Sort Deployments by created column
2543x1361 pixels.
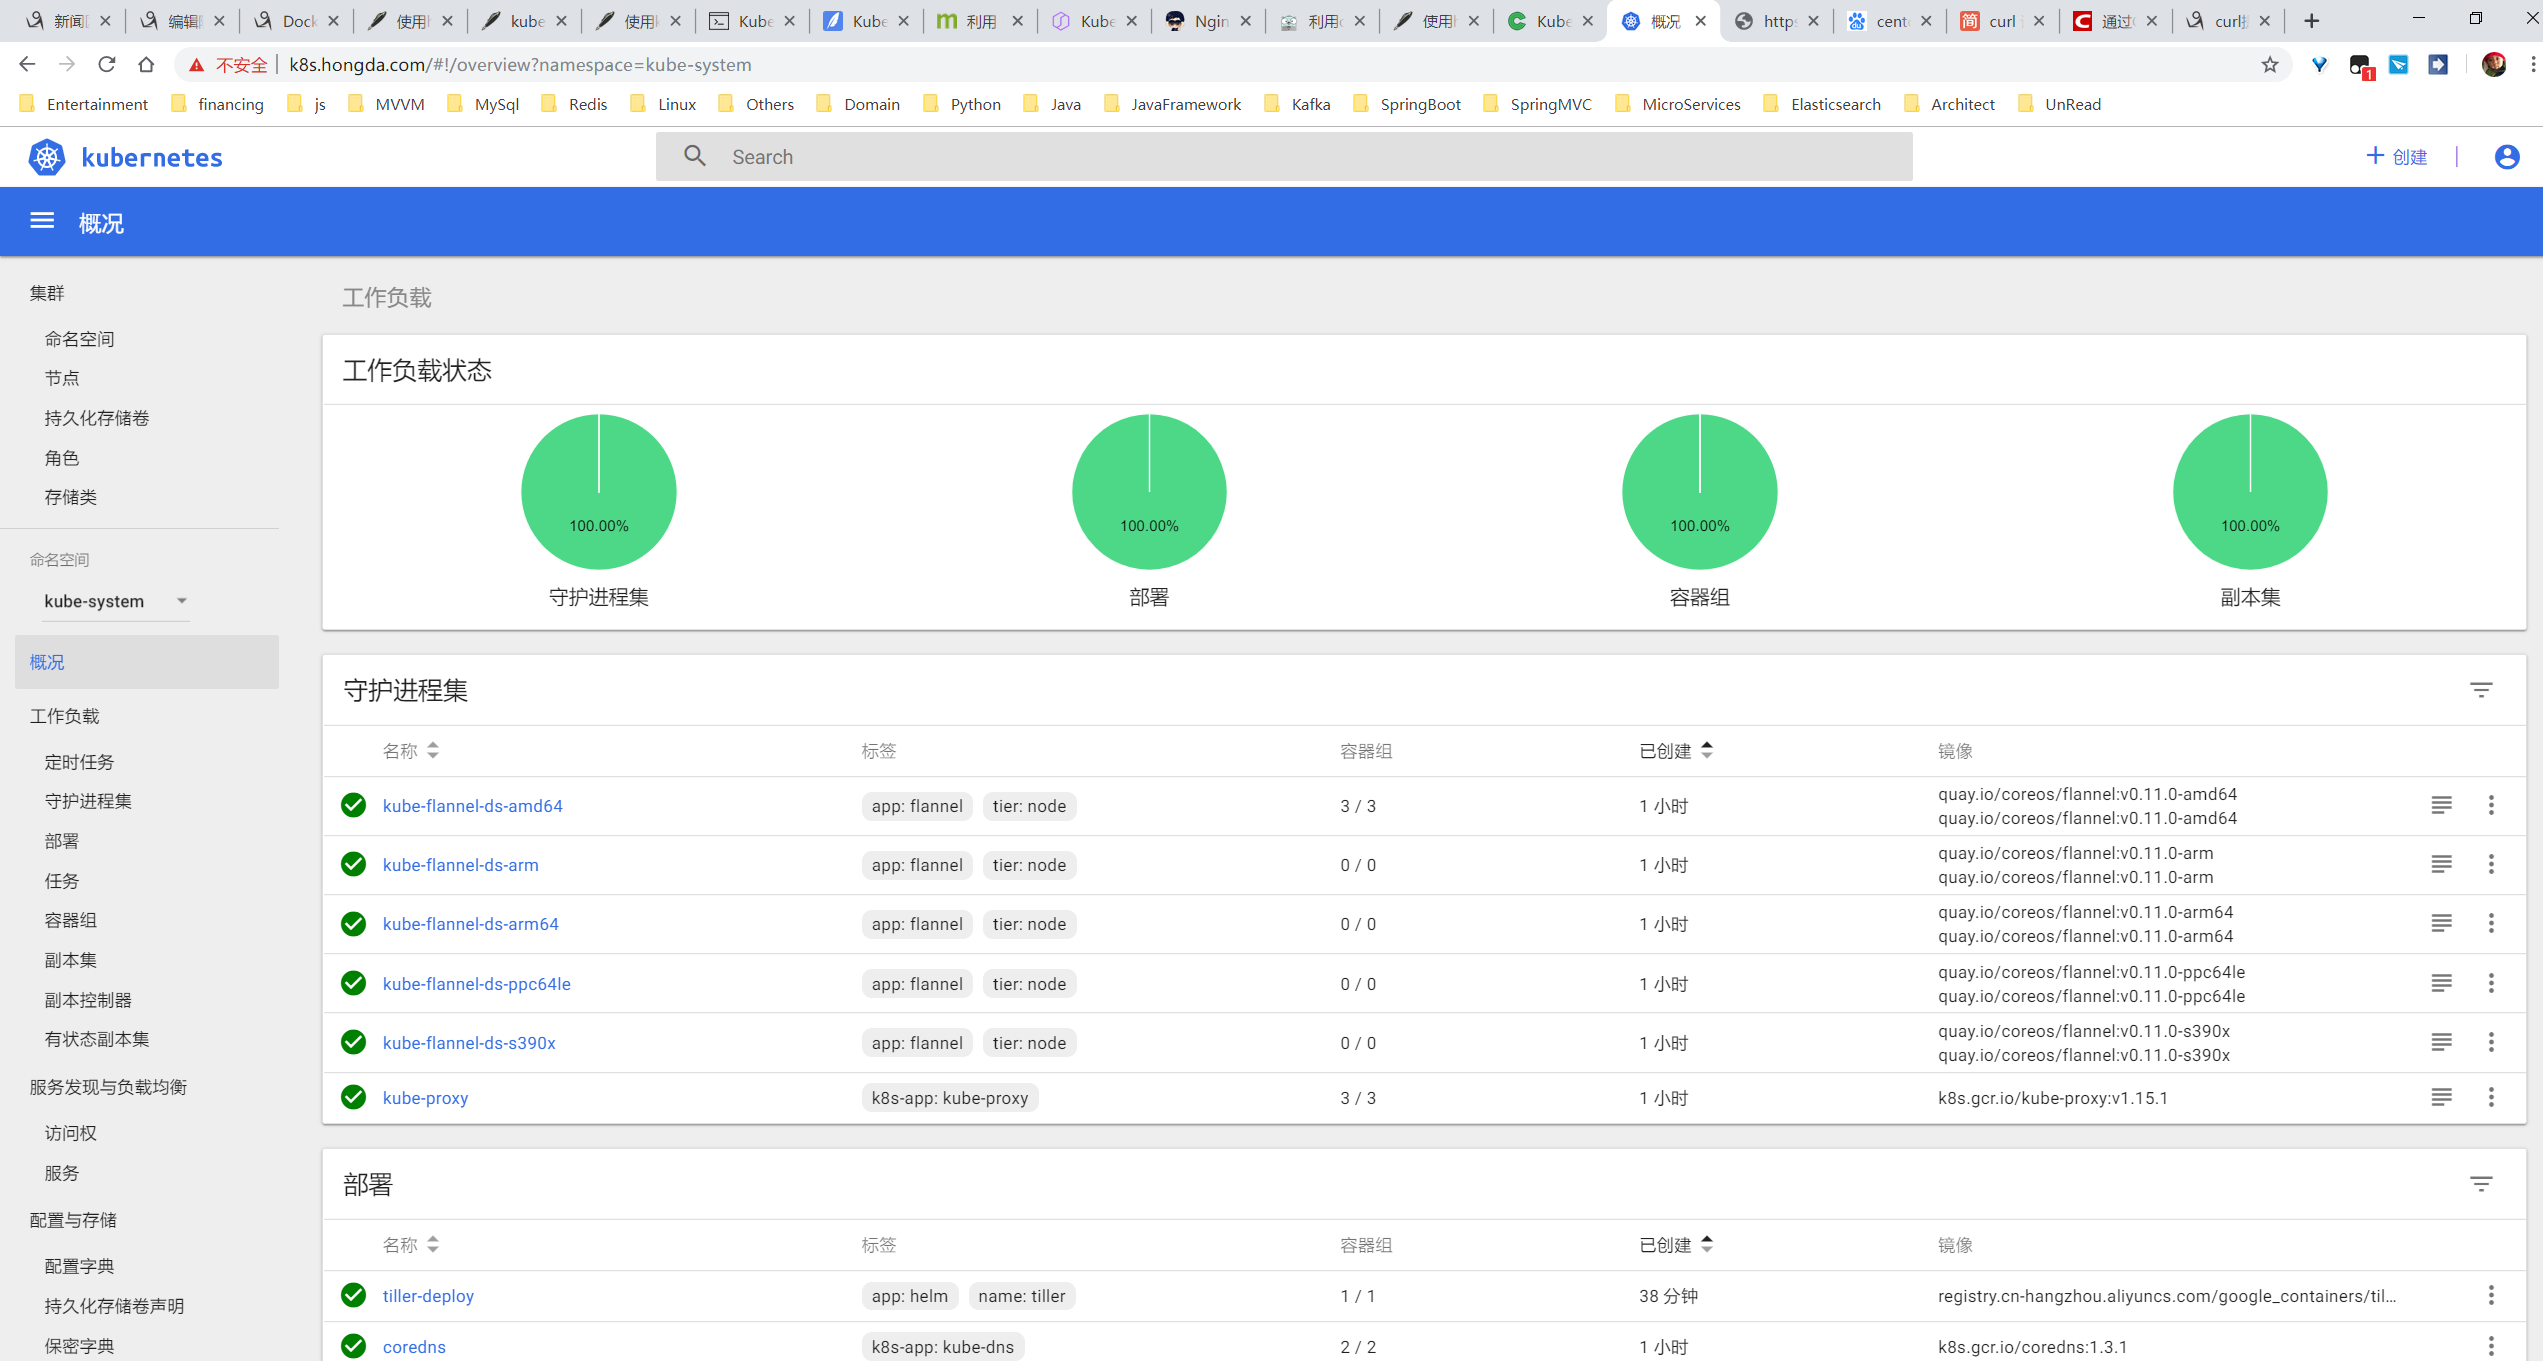(x=1675, y=1244)
